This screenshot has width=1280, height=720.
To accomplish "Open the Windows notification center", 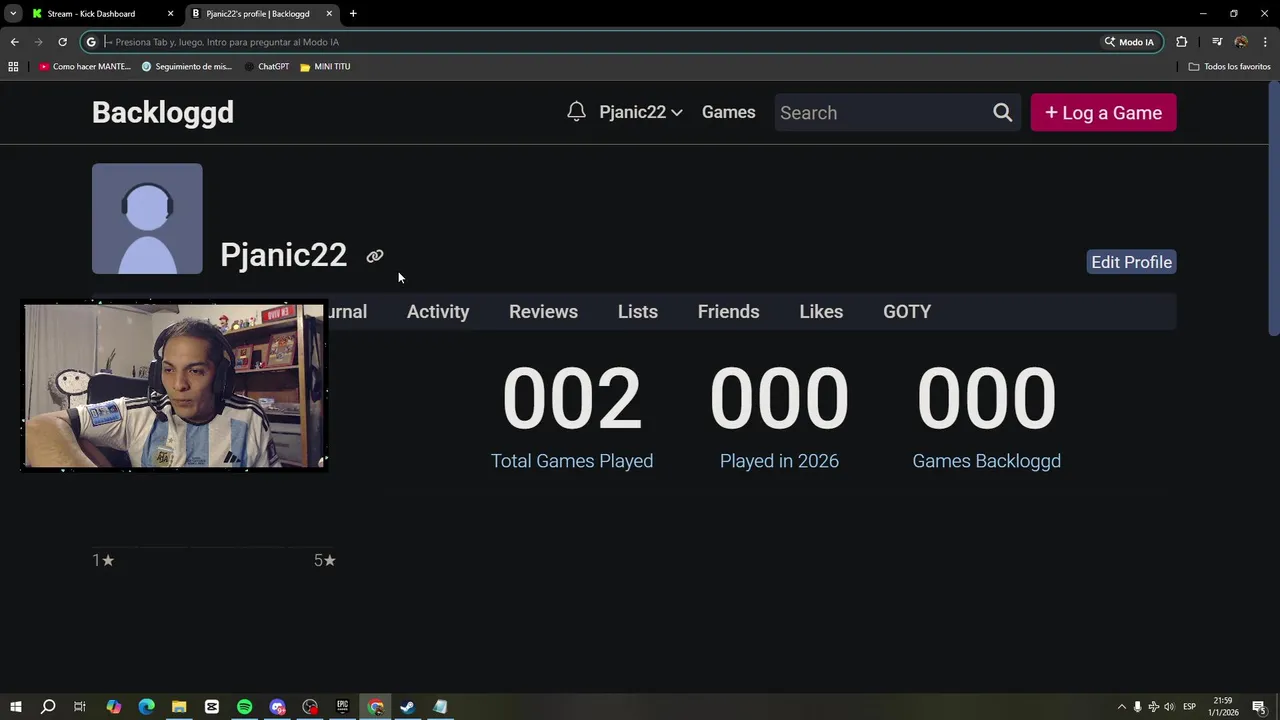I will pos(1260,707).
